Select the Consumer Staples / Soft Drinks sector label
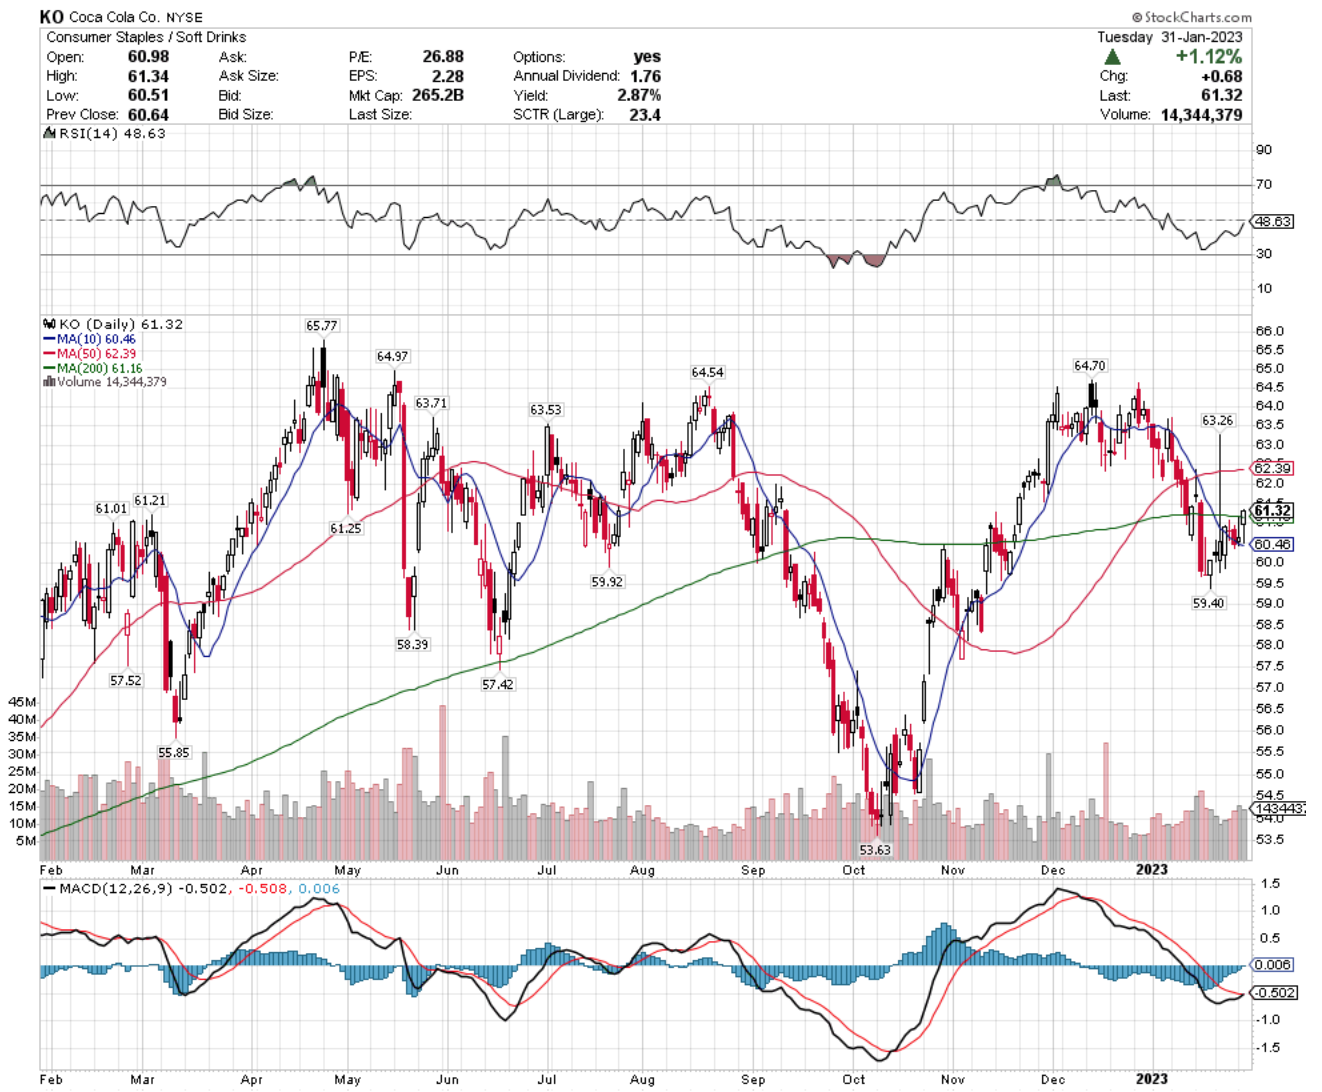Viewport: 1322px width, 1092px height. [x=146, y=37]
